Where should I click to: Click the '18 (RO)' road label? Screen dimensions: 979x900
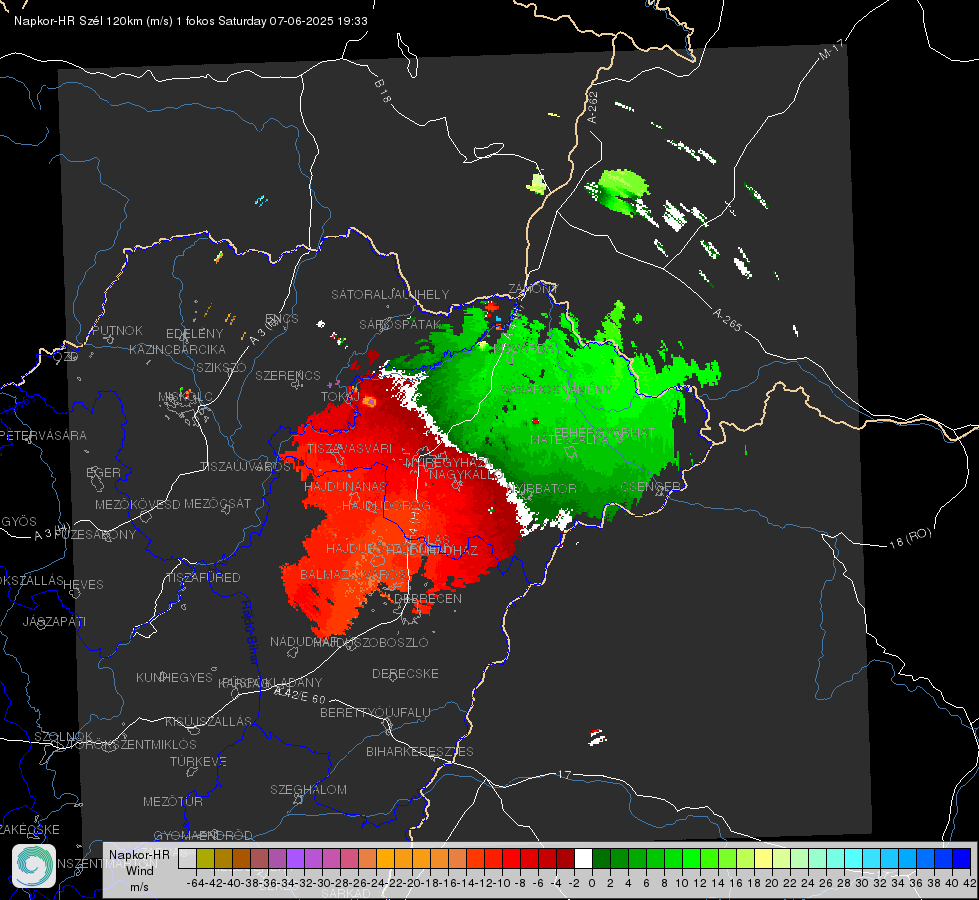pyautogui.click(x=910, y=538)
